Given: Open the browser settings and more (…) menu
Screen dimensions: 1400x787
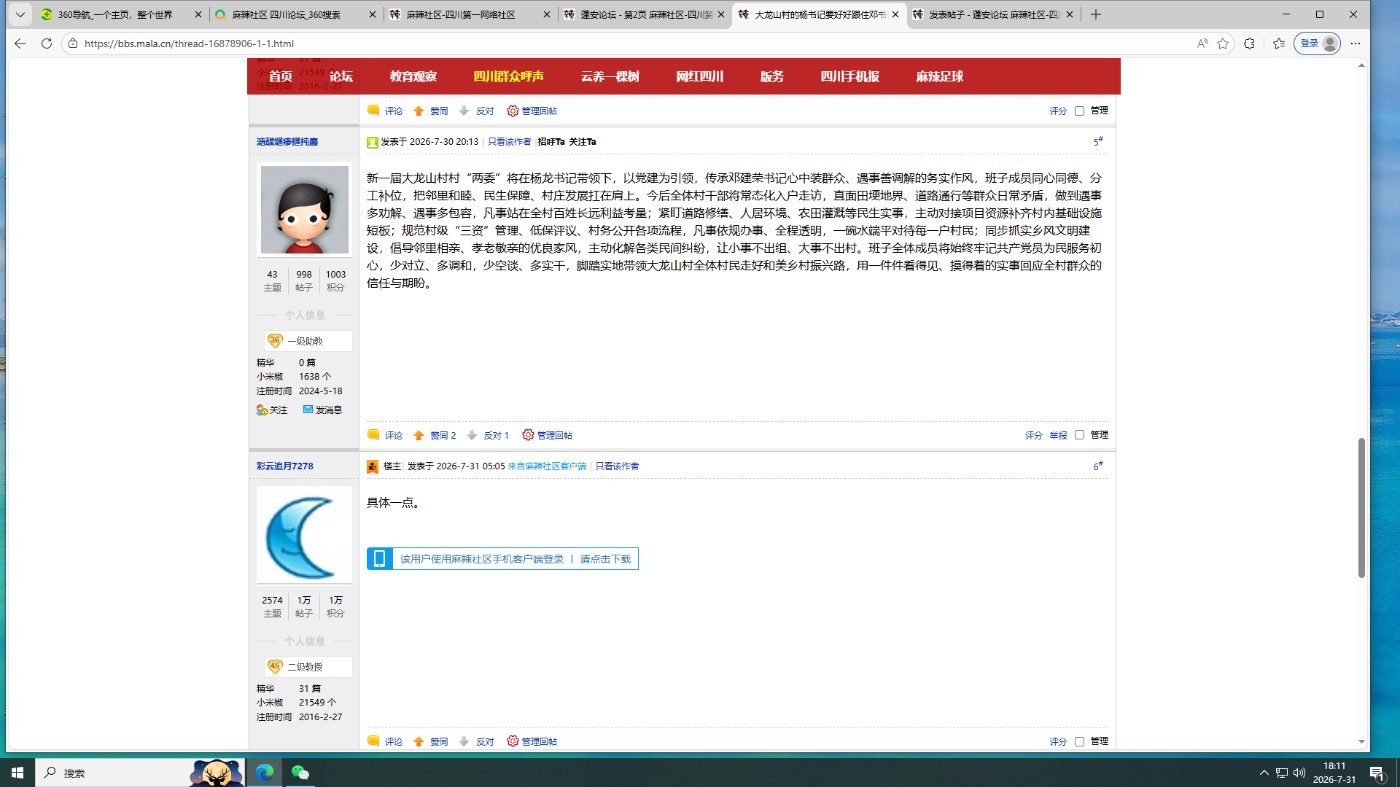Looking at the screenshot, I should click(x=1356, y=44).
